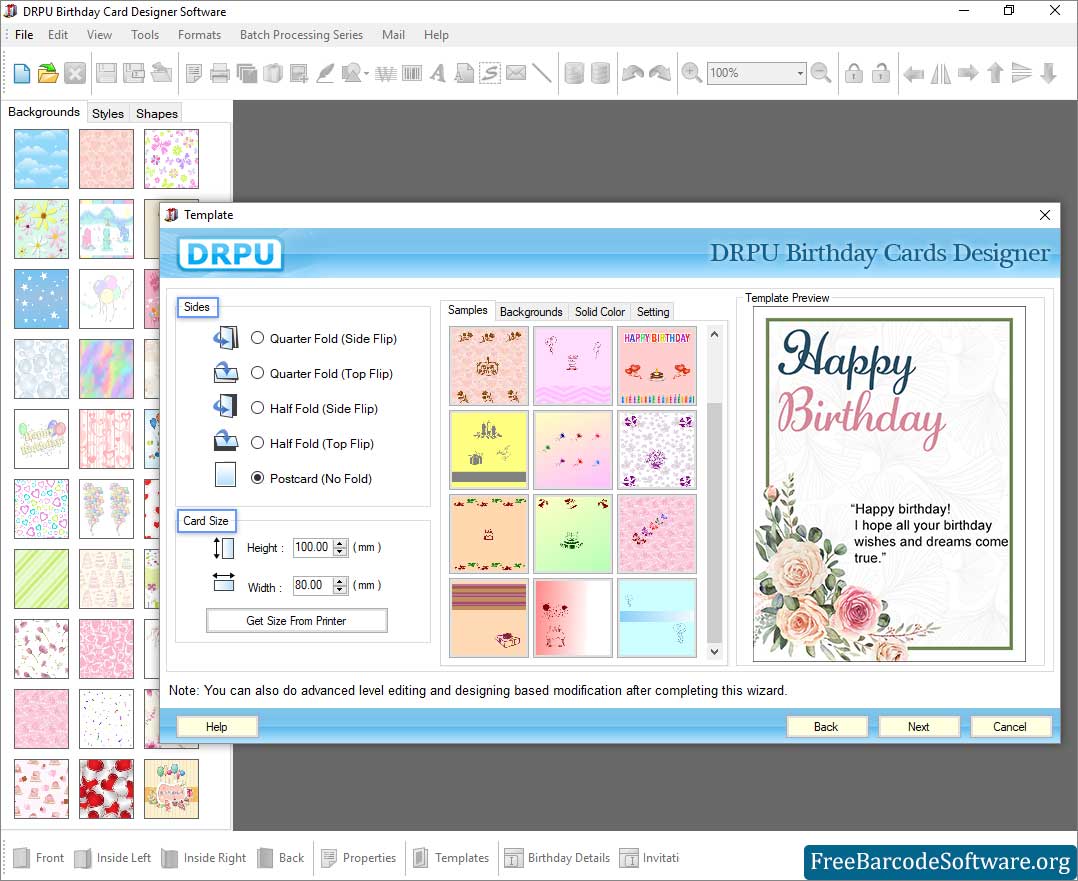Viewport: 1078px width, 881px height.
Task: Close the Template dialog
Action: [1045, 215]
